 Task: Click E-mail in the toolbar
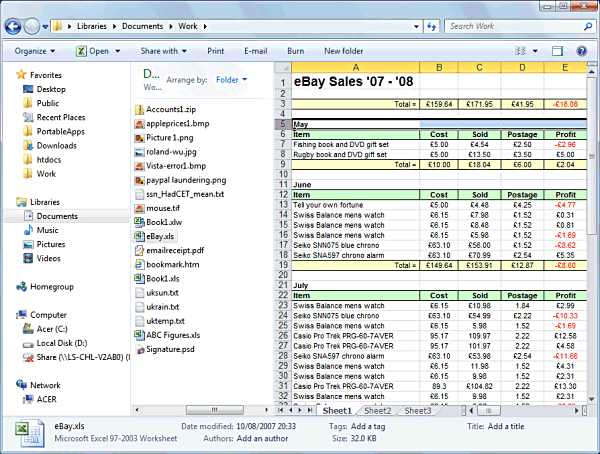pyautogui.click(x=256, y=51)
